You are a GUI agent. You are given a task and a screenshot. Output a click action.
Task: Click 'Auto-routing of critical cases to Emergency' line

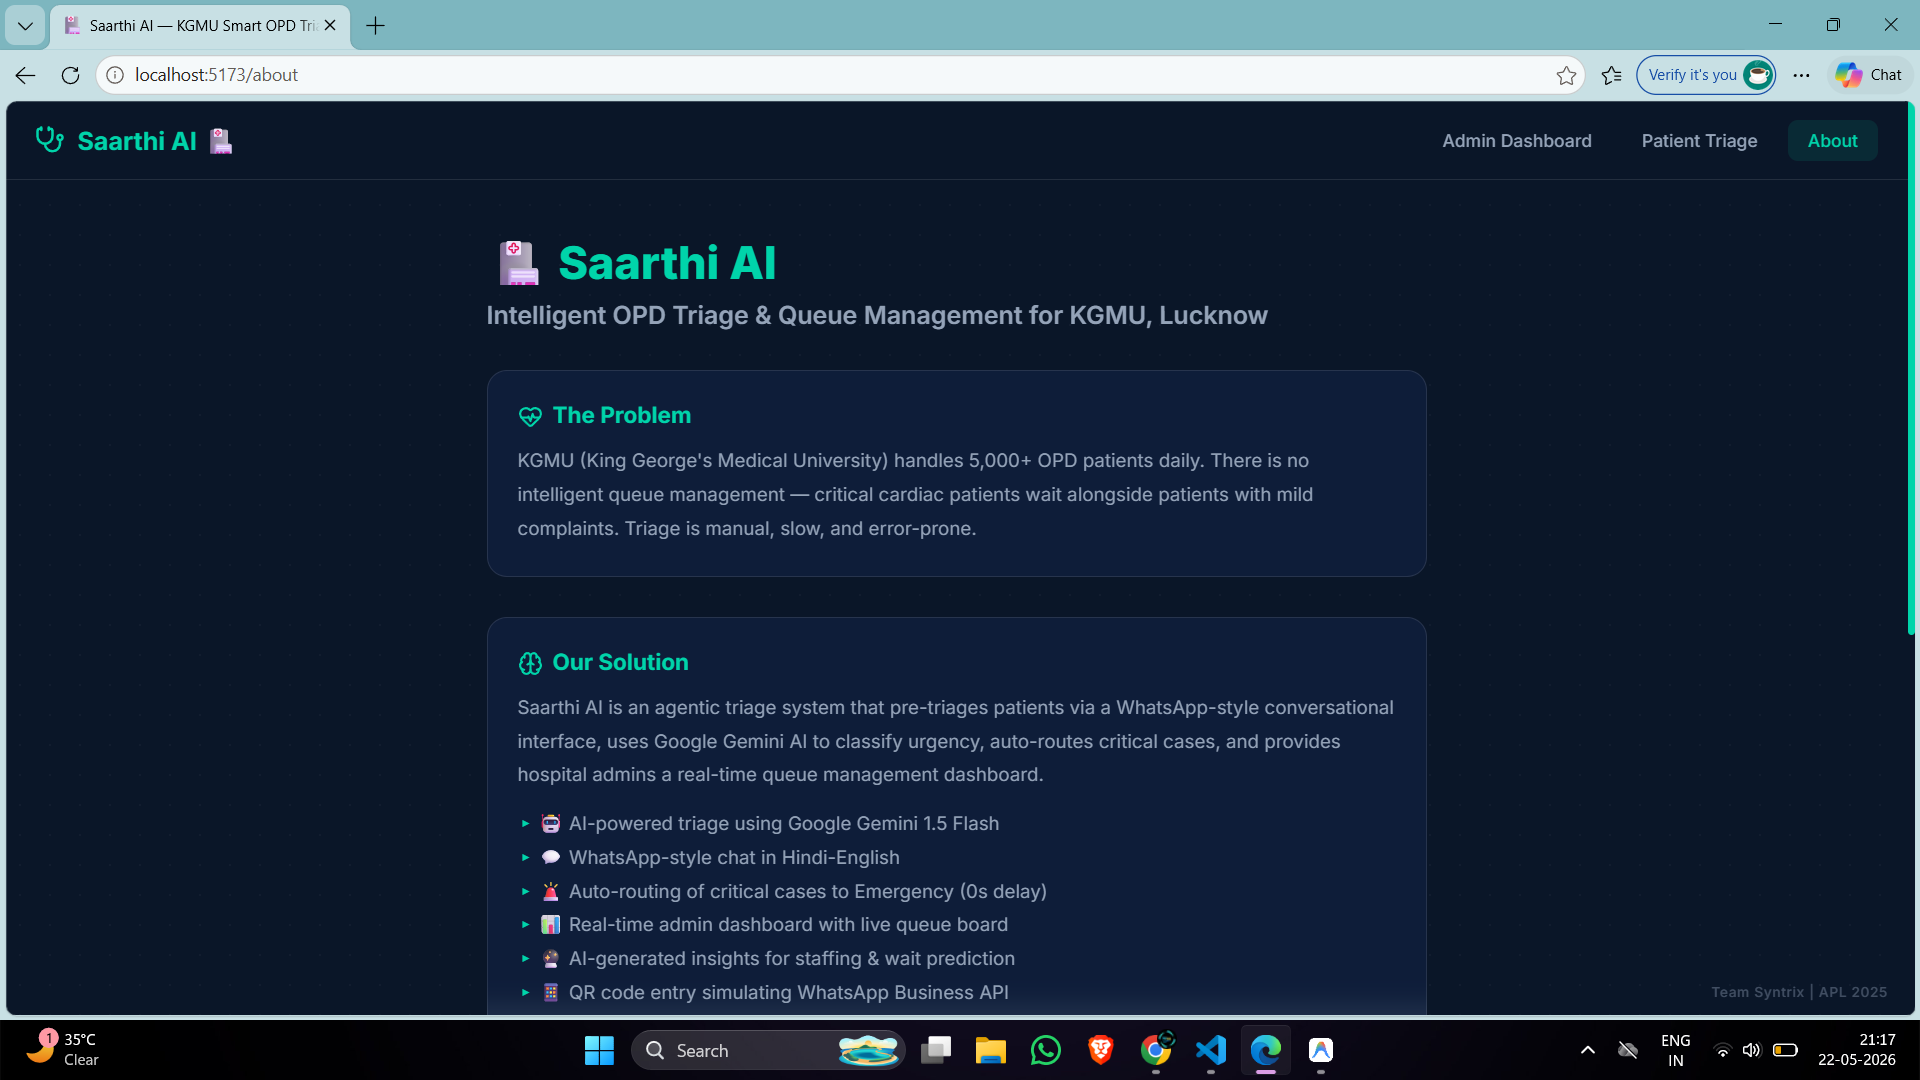tap(808, 891)
